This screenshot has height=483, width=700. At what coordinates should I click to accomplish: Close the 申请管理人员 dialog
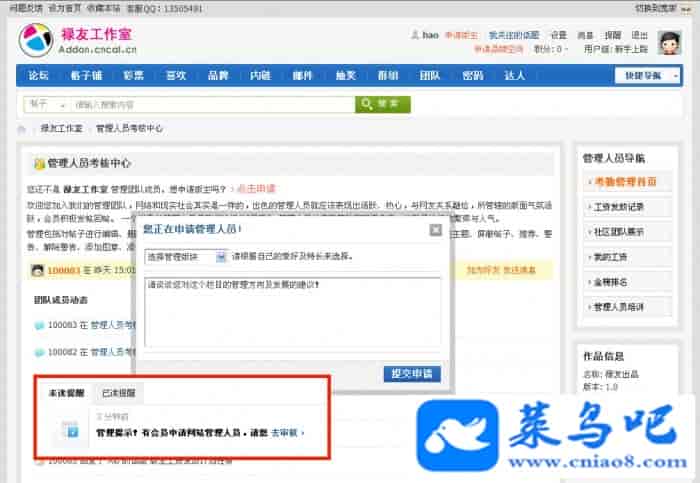pyautogui.click(x=435, y=230)
